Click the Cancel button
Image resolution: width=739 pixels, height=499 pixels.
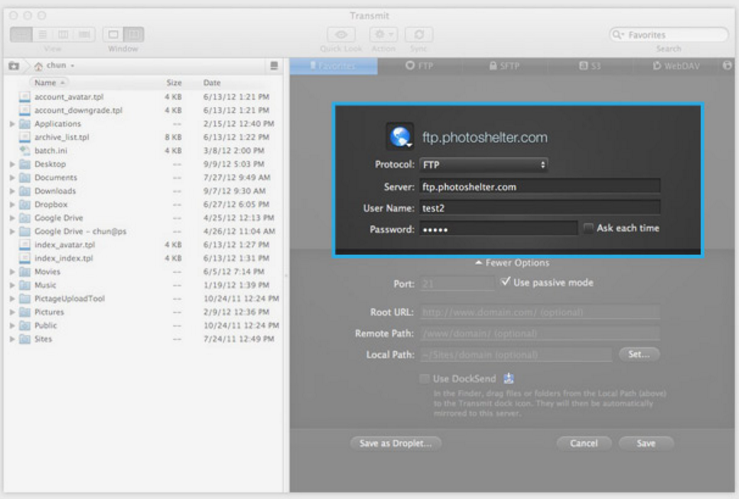(x=583, y=442)
